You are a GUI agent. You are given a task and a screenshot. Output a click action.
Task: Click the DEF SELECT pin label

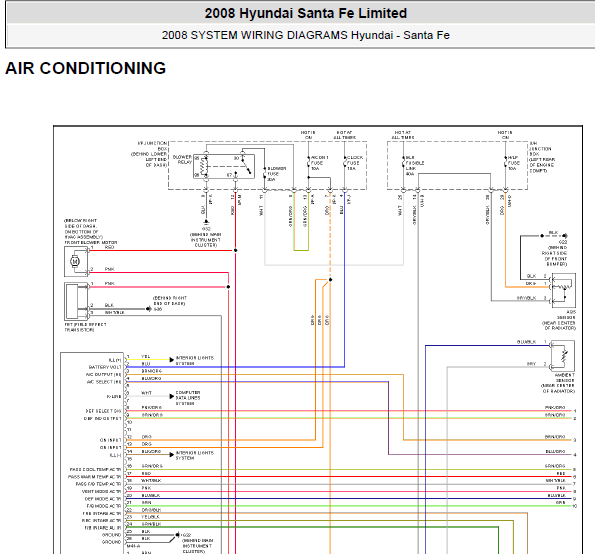click(x=103, y=411)
